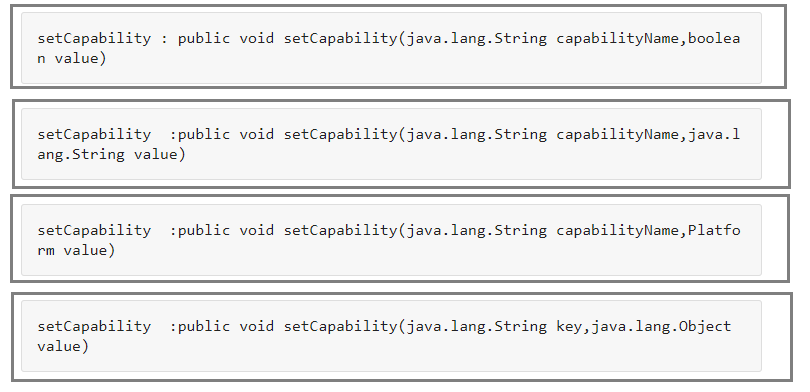The image size is (810, 392).
Task: Click wrapped line 'rm value)'
Action: pos(76,250)
